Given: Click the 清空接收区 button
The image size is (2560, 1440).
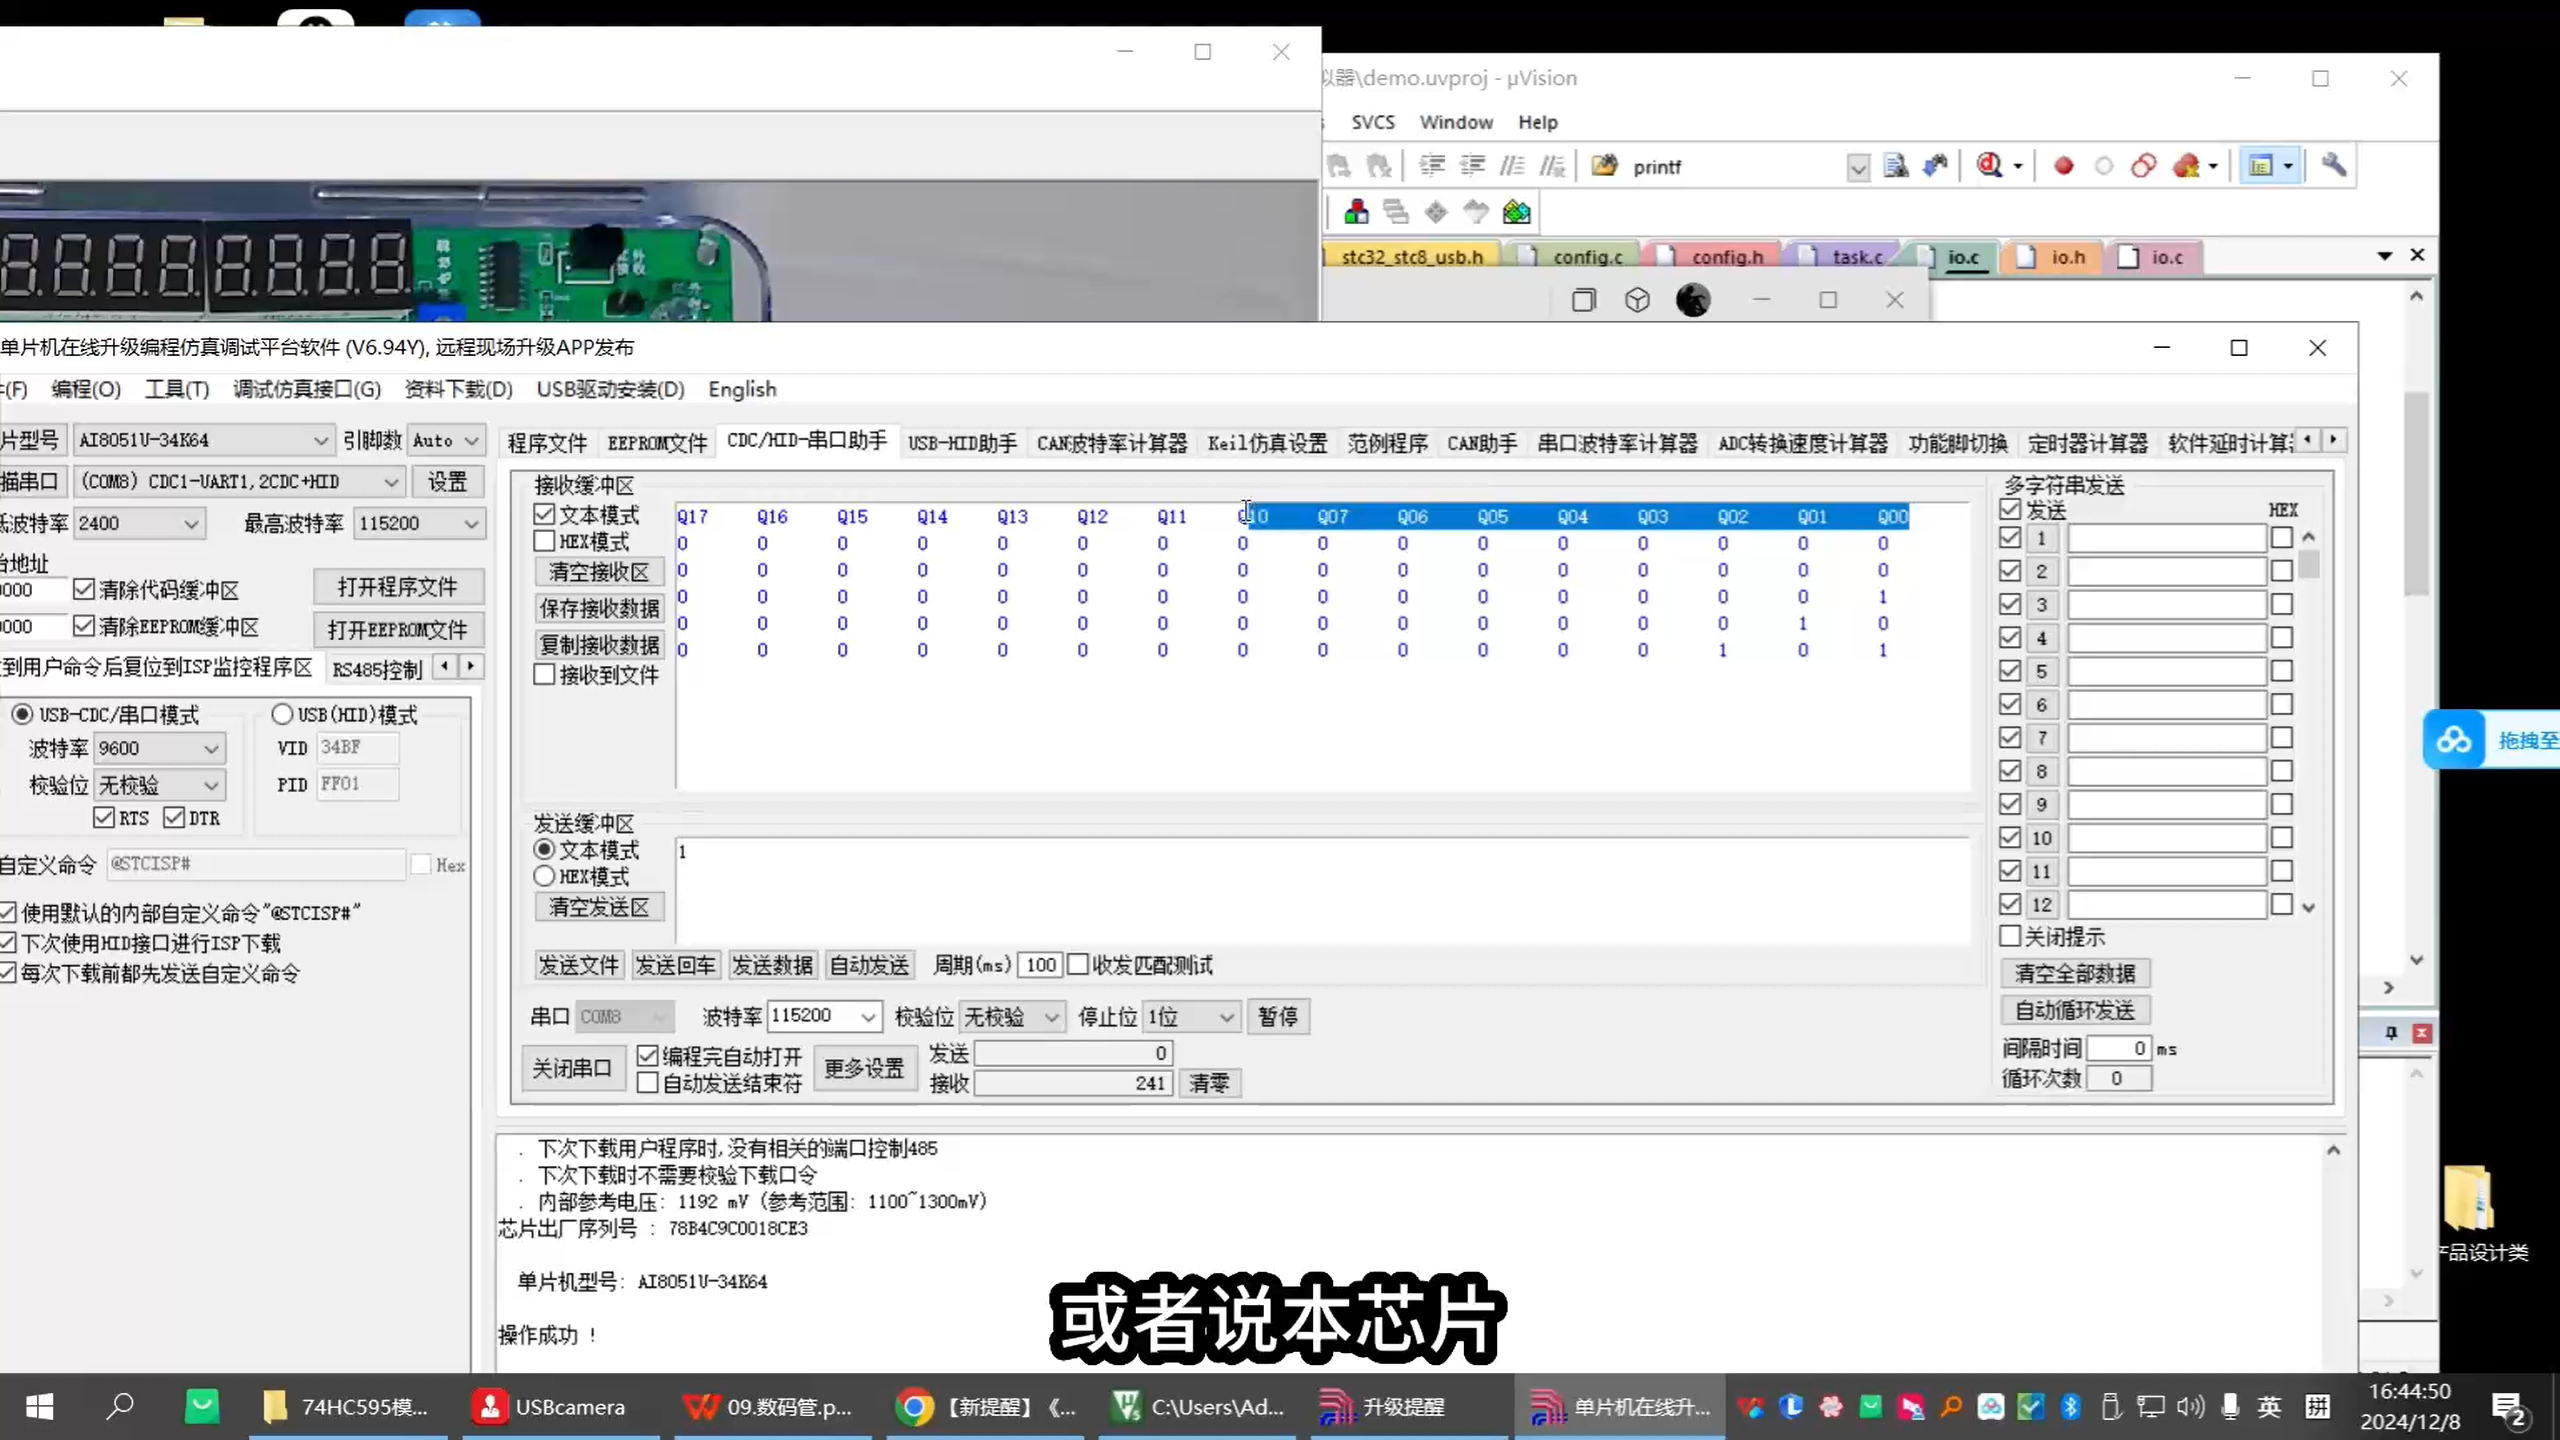Looking at the screenshot, I should tap(597, 571).
